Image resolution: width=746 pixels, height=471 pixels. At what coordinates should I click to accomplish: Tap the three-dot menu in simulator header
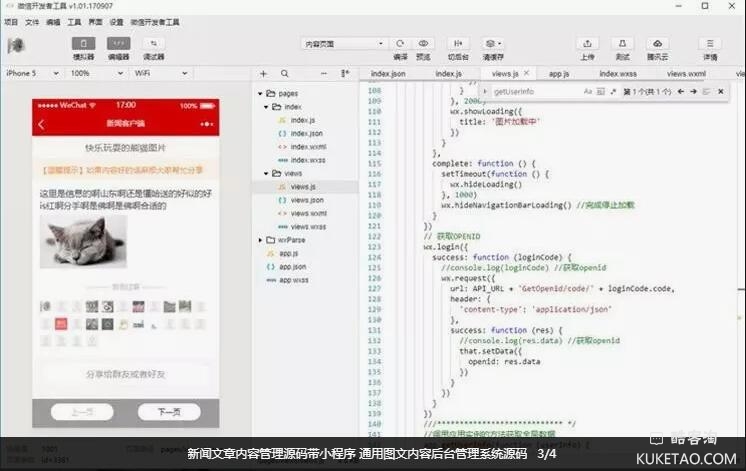point(206,124)
